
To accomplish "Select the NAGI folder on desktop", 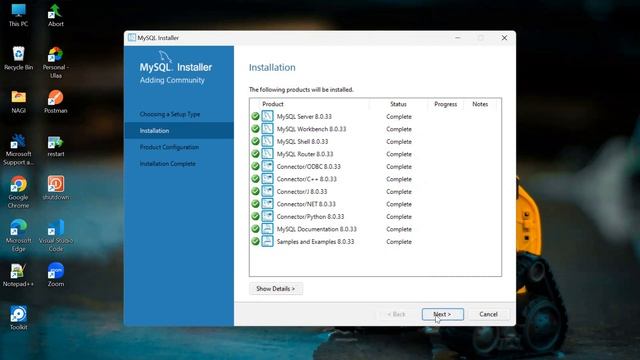I will (18, 102).
